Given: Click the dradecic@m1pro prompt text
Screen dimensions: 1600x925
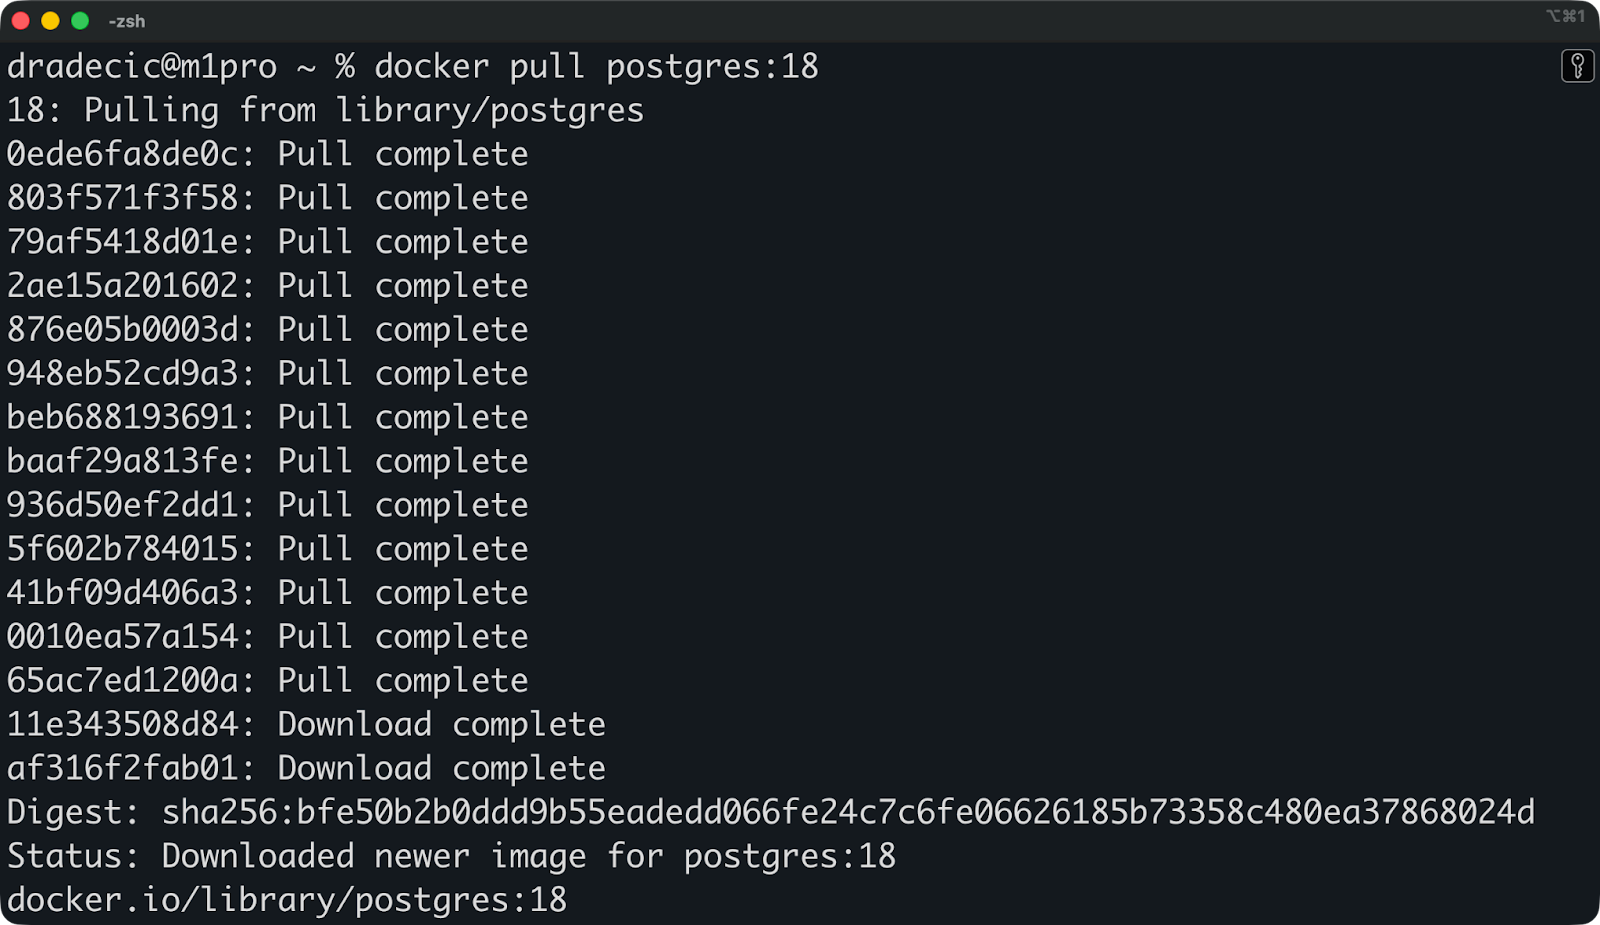Looking at the screenshot, I should pos(141,67).
